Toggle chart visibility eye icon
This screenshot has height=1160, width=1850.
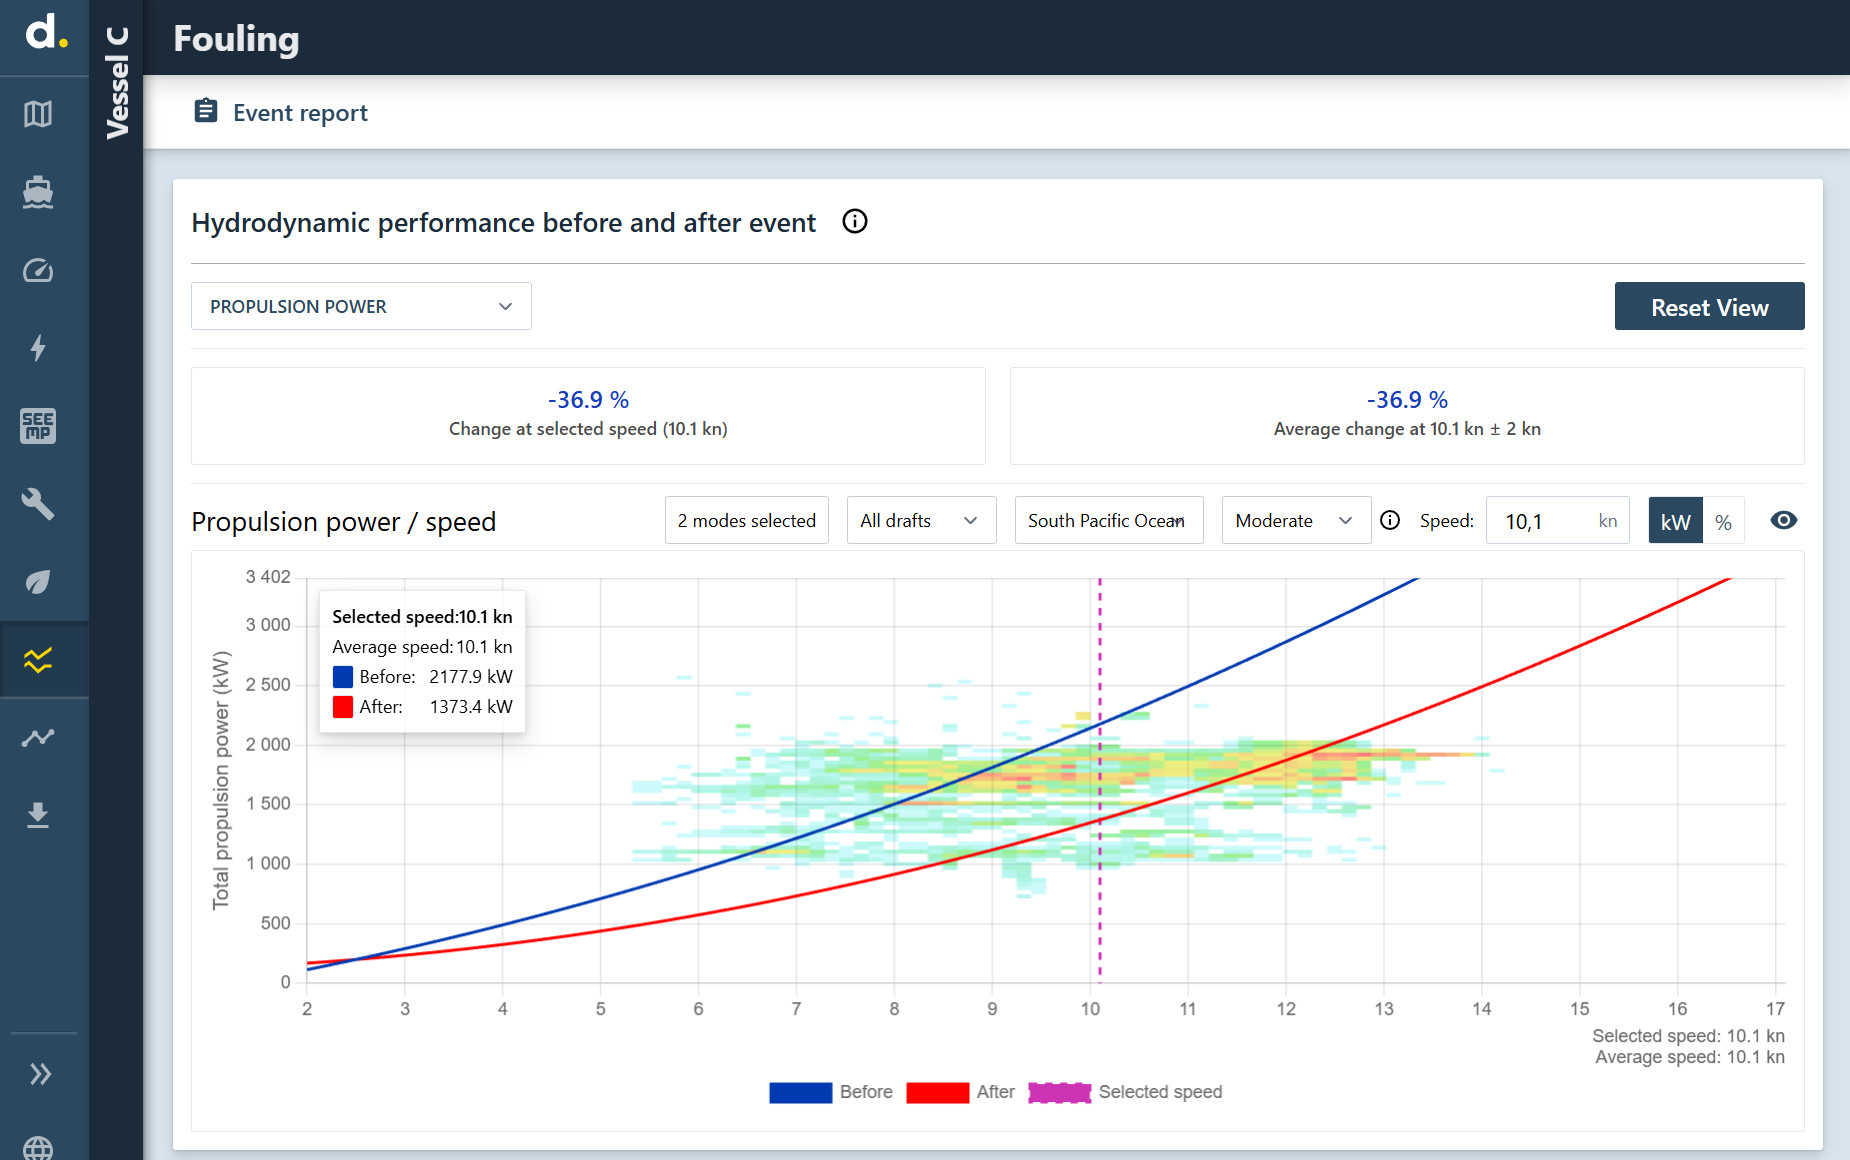1784,520
